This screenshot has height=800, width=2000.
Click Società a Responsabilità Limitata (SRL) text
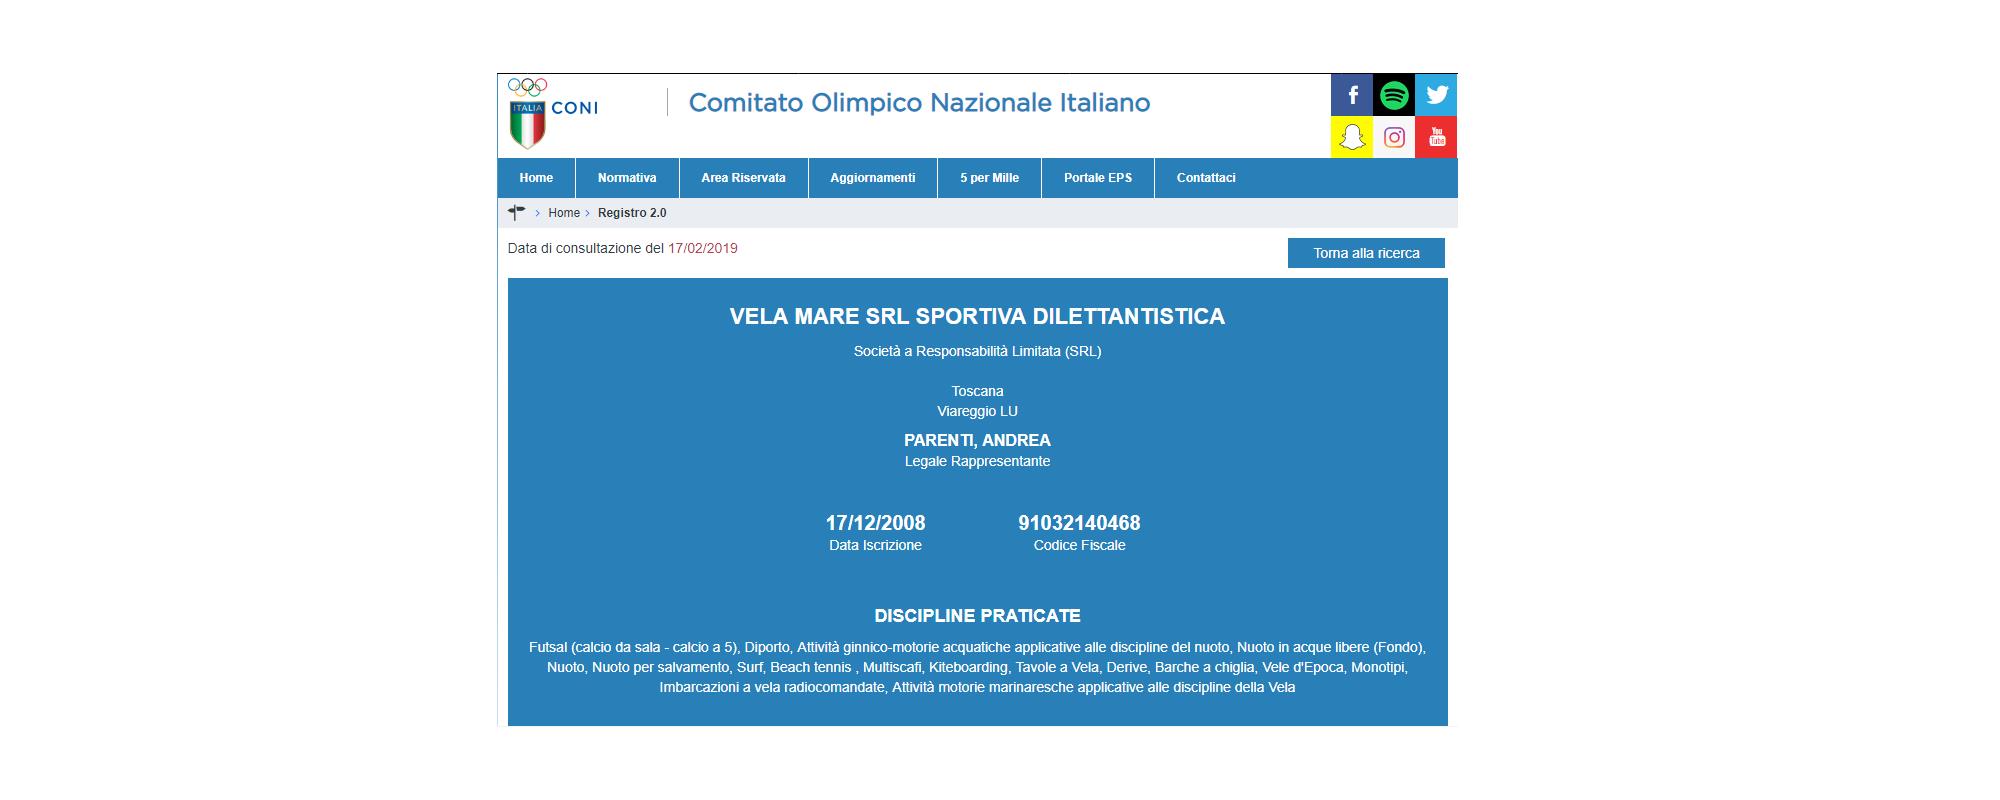(x=977, y=351)
